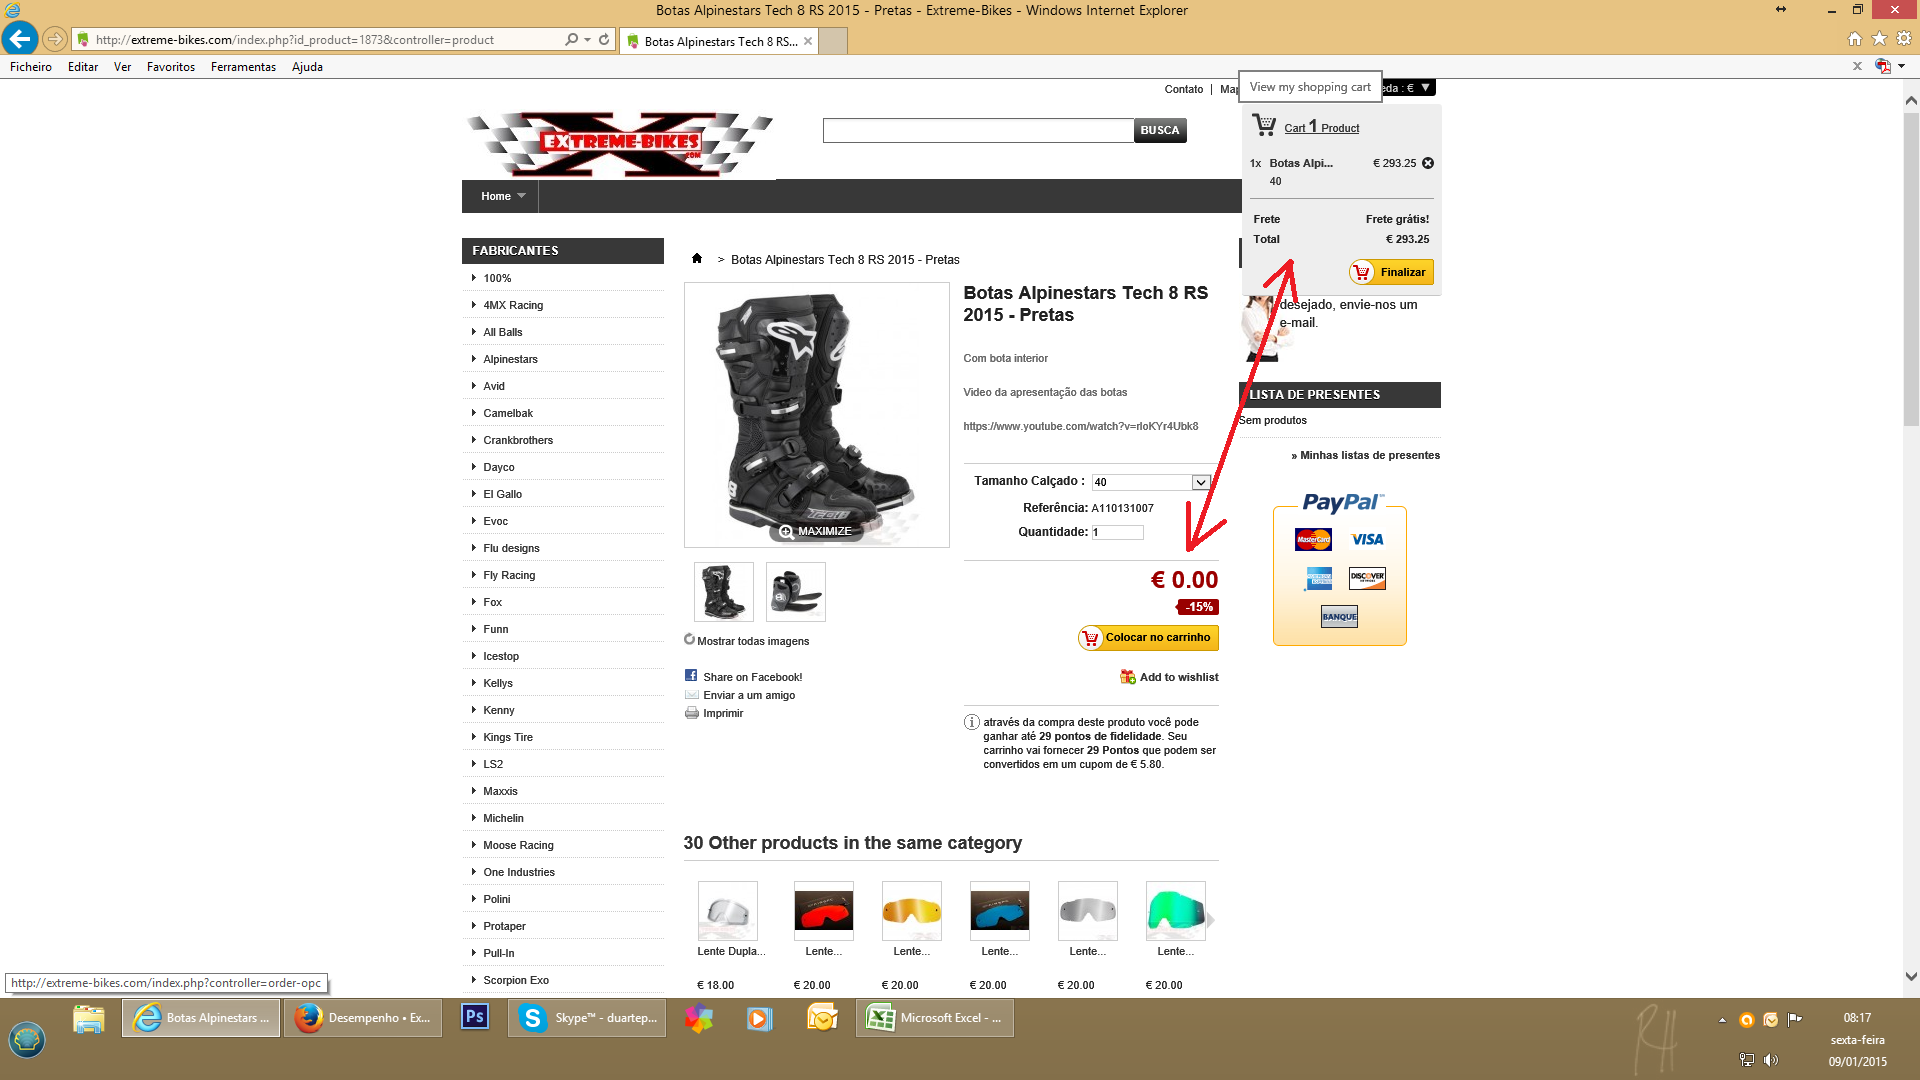Open Fly Racing manufacturer link

coord(509,575)
